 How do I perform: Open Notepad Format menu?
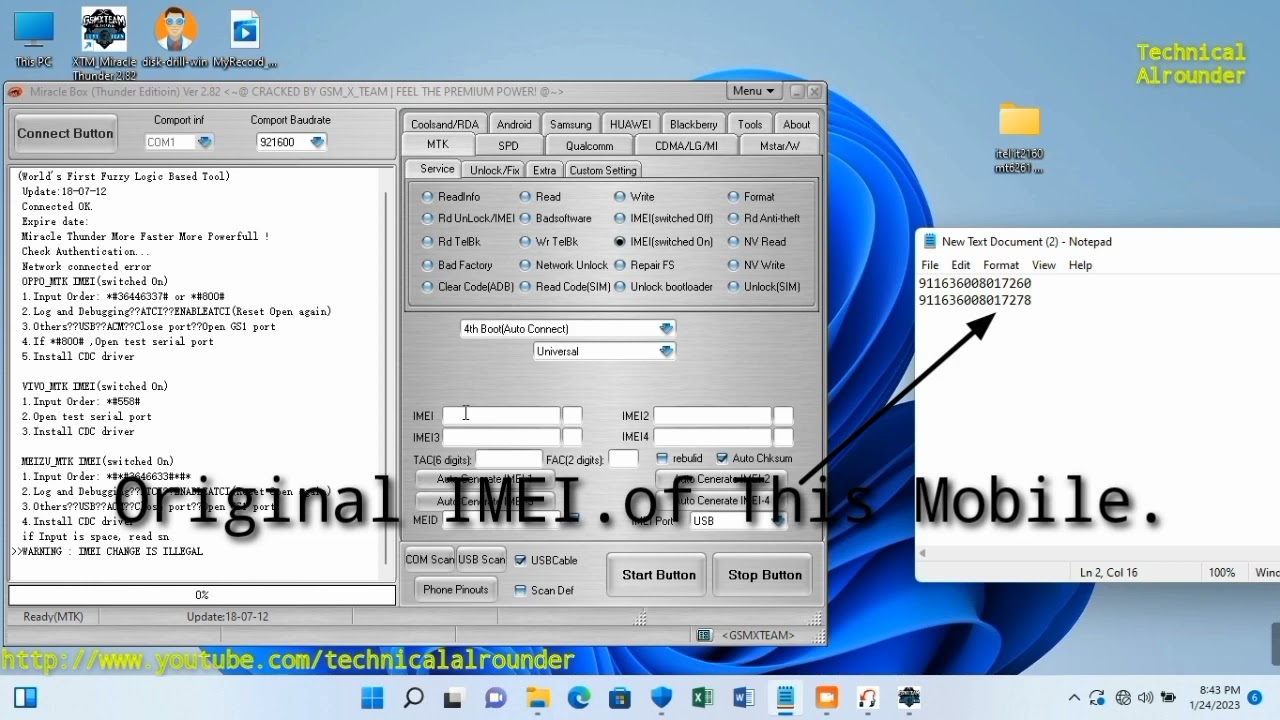click(1000, 265)
